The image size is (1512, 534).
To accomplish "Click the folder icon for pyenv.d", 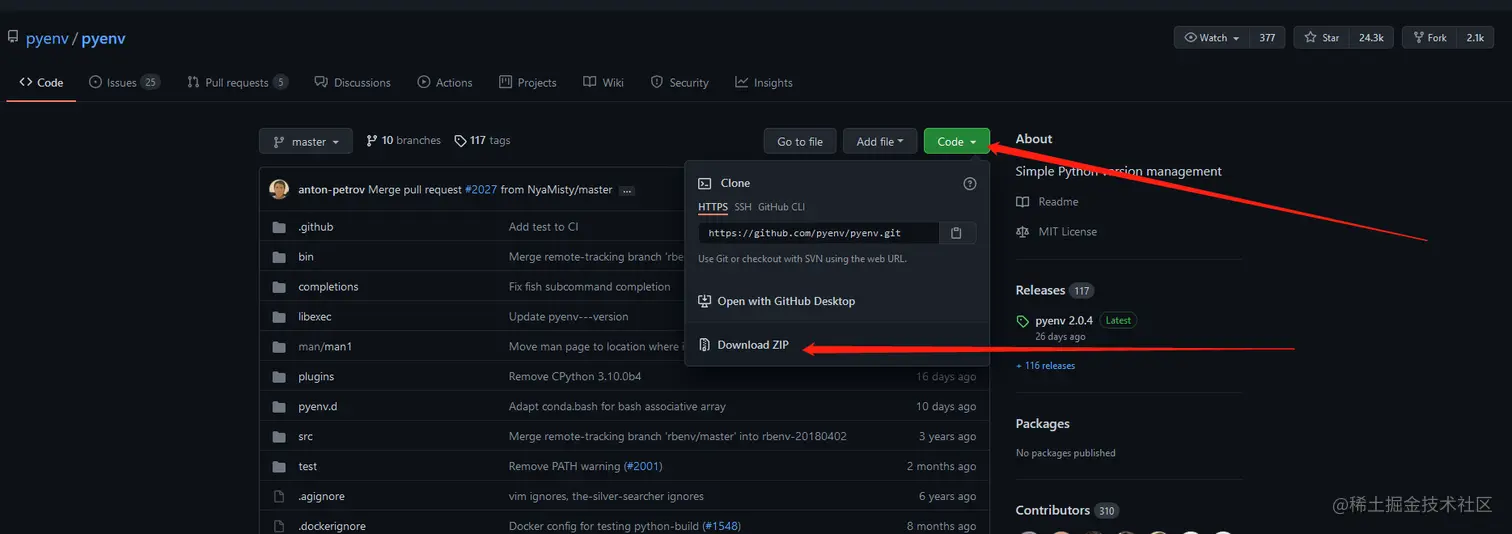I will tap(279, 407).
